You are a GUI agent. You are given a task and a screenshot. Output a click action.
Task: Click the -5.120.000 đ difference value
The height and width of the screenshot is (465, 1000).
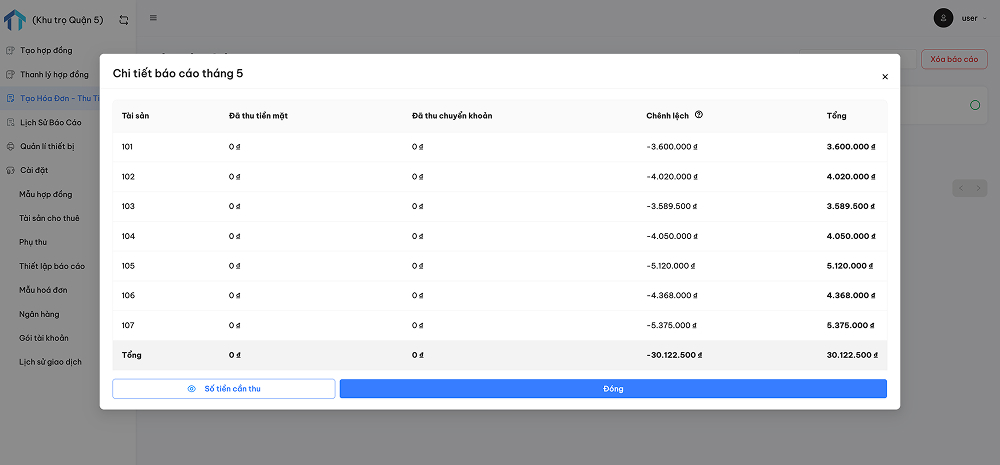[x=670, y=266]
